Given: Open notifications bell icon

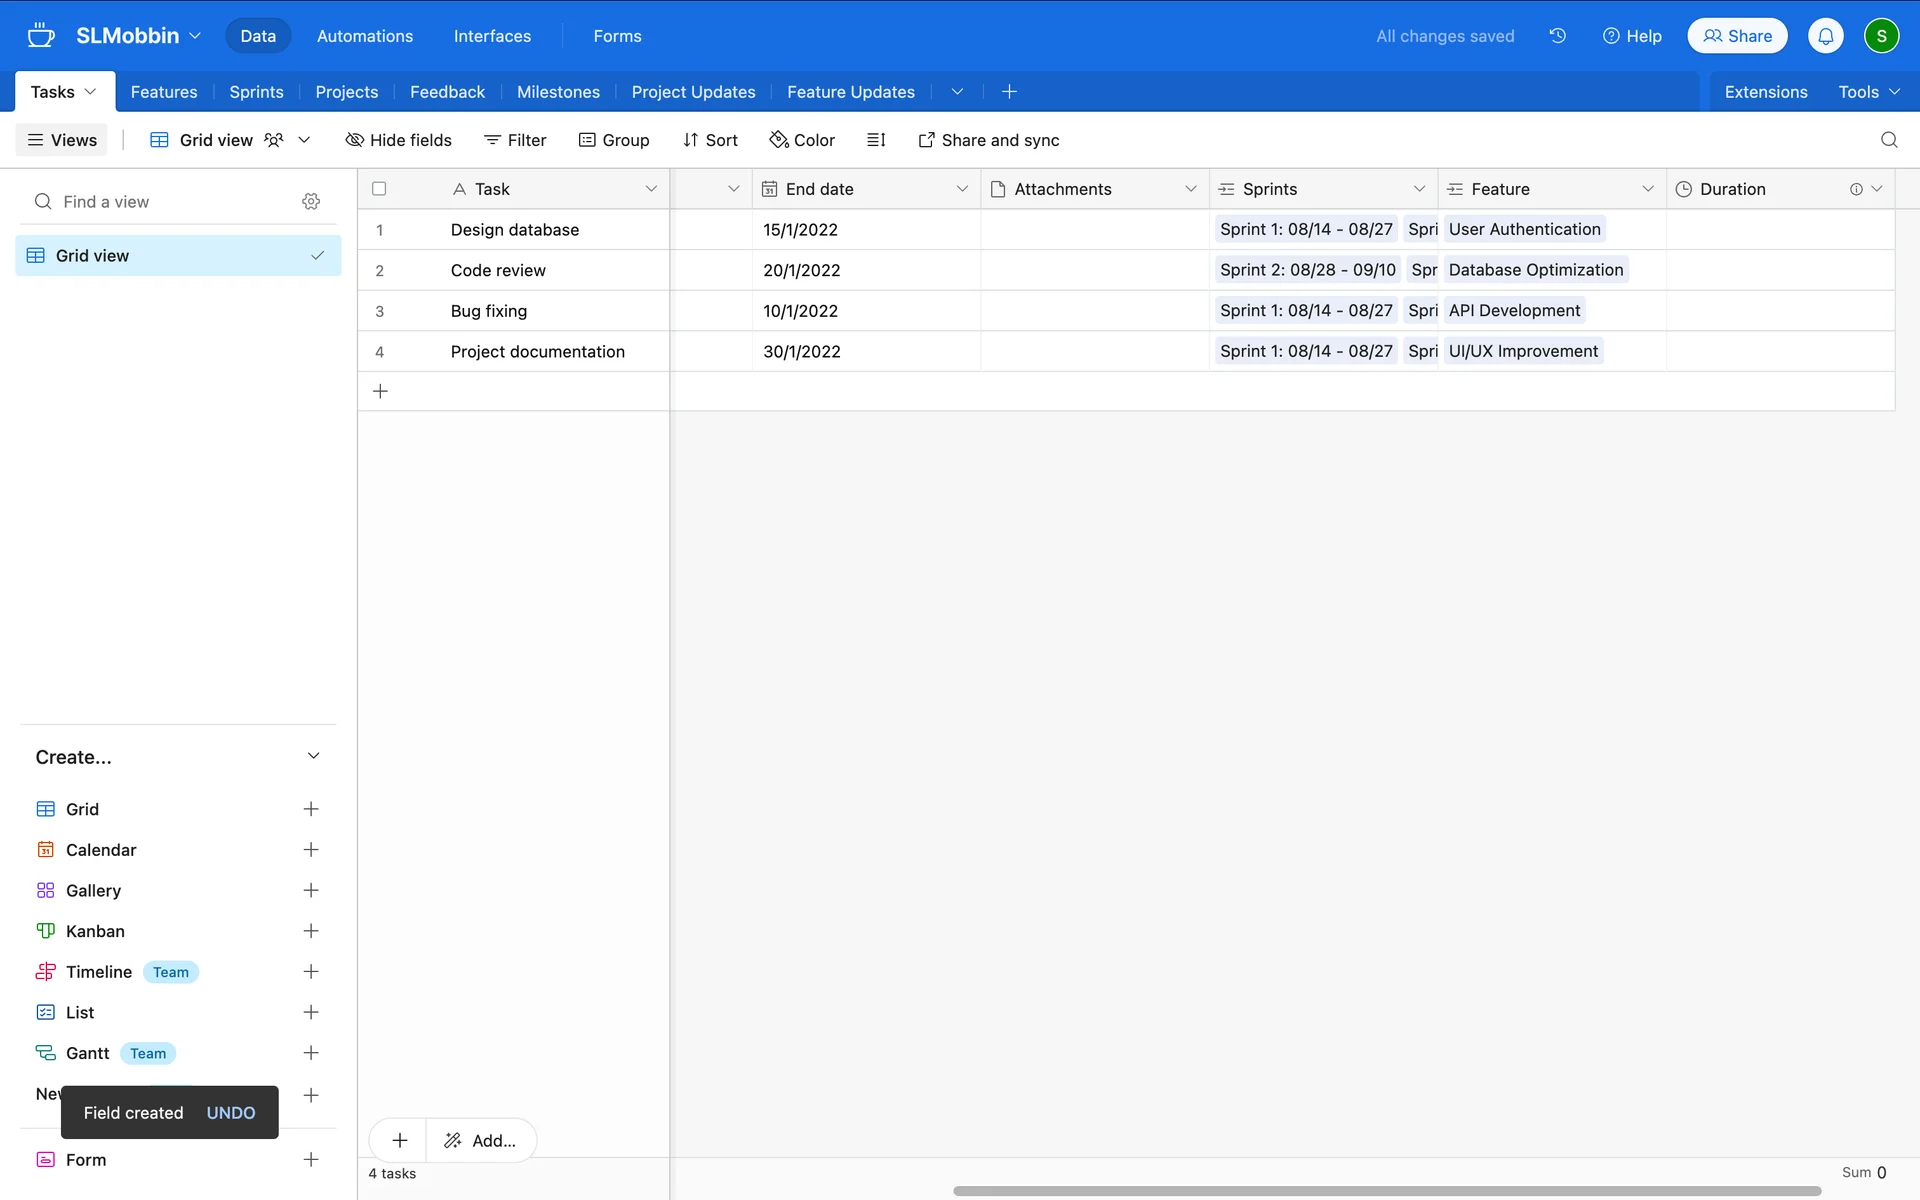Looking at the screenshot, I should tap(1825, 36).
